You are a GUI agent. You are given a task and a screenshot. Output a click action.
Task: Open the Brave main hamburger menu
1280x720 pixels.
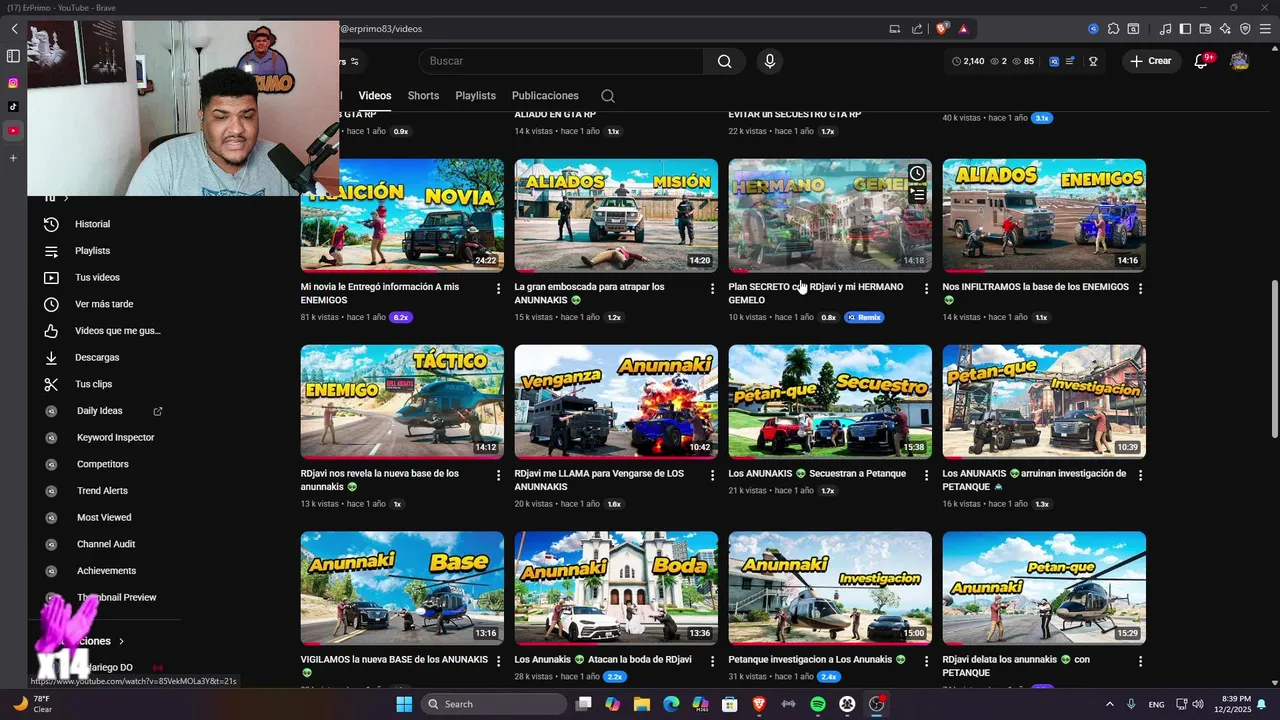[1265, 29]
